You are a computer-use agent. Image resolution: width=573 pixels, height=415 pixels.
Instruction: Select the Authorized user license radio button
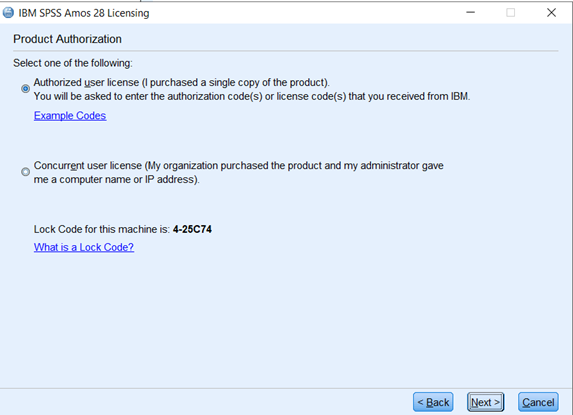click(25, 88)
